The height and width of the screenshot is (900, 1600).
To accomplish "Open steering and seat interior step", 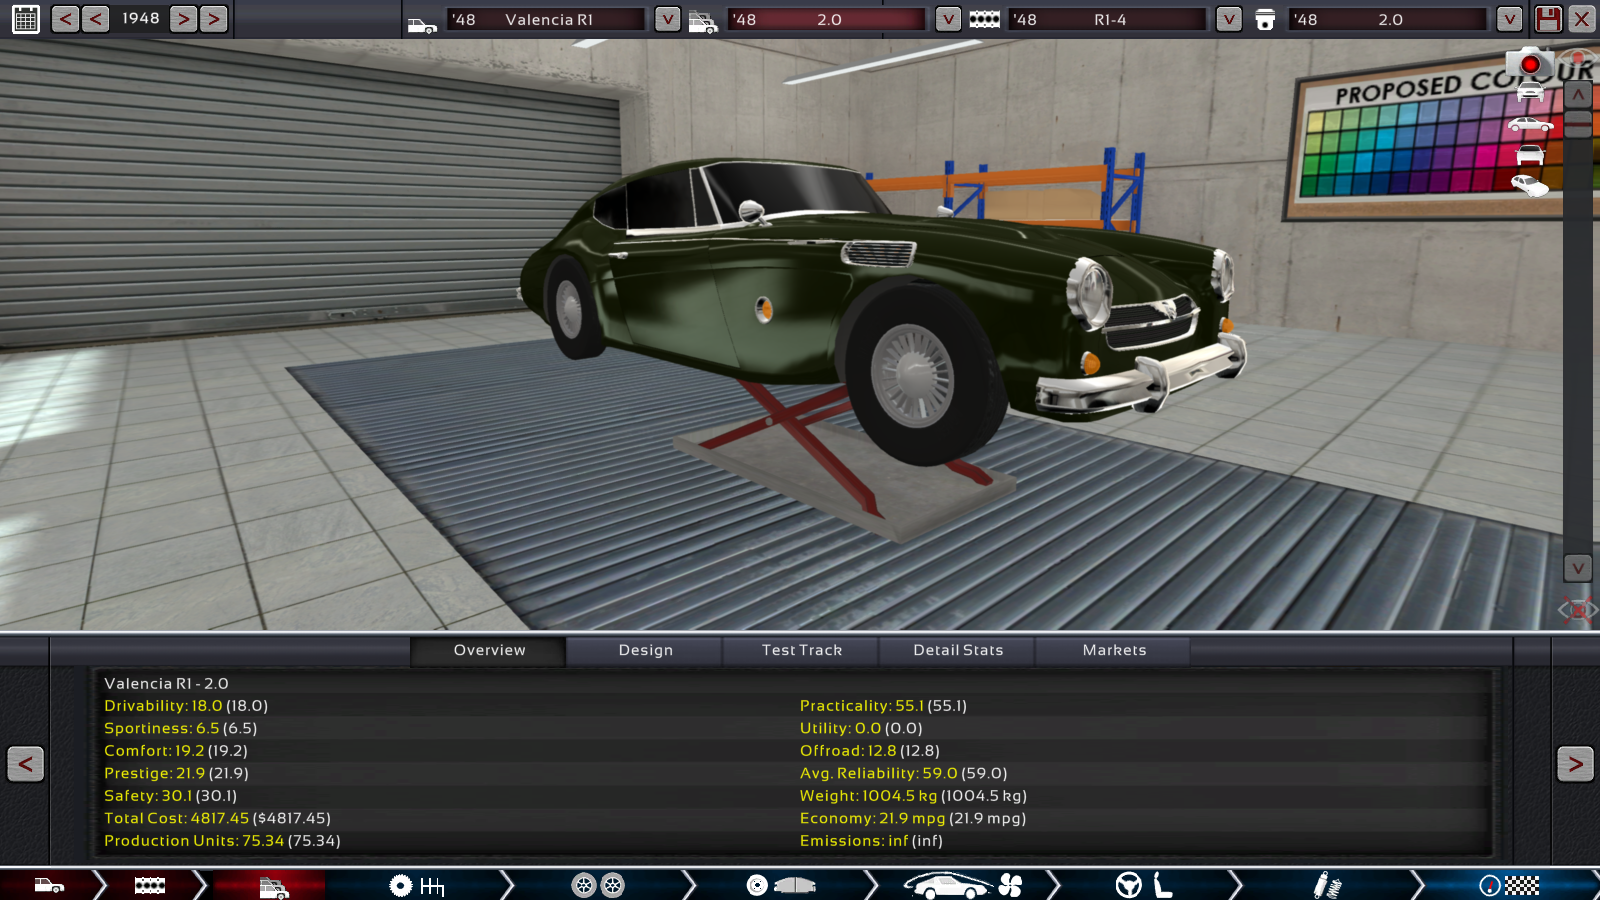I will (1144, 885).
